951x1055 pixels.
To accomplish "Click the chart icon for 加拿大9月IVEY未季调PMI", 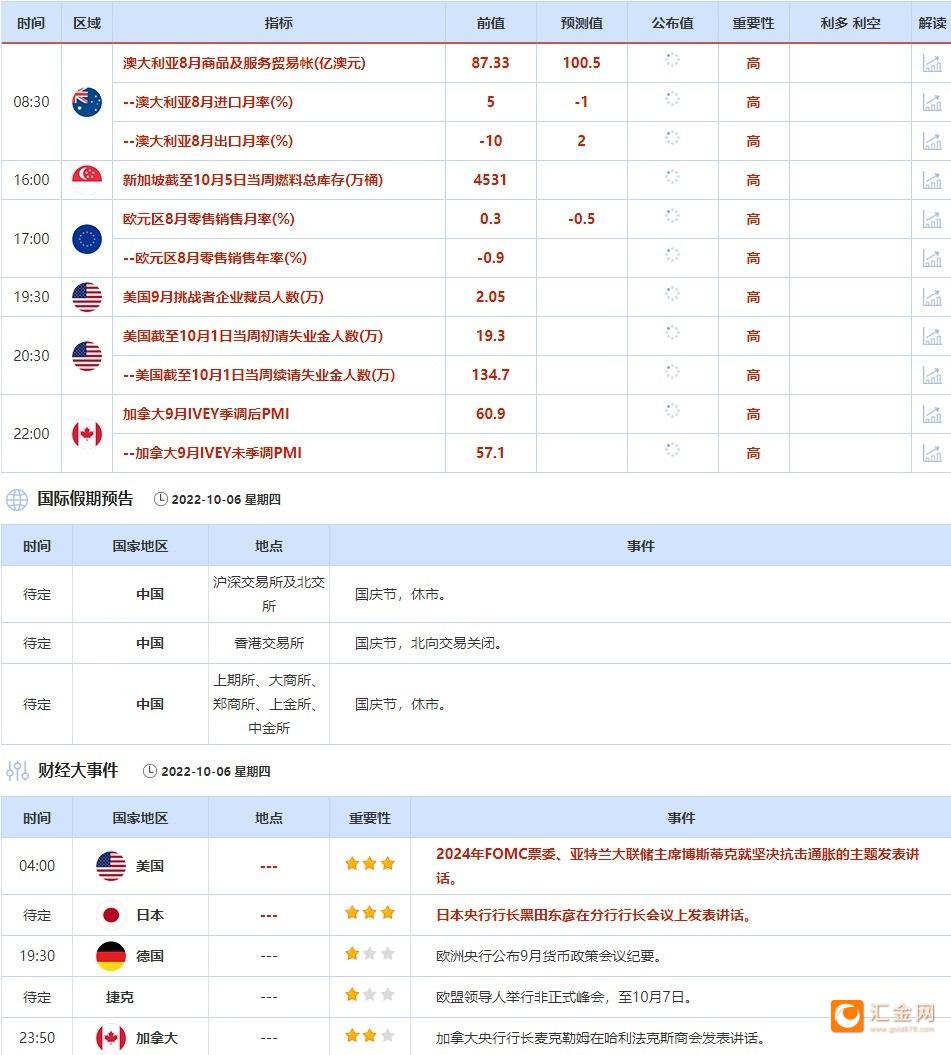I will point(932,453).
